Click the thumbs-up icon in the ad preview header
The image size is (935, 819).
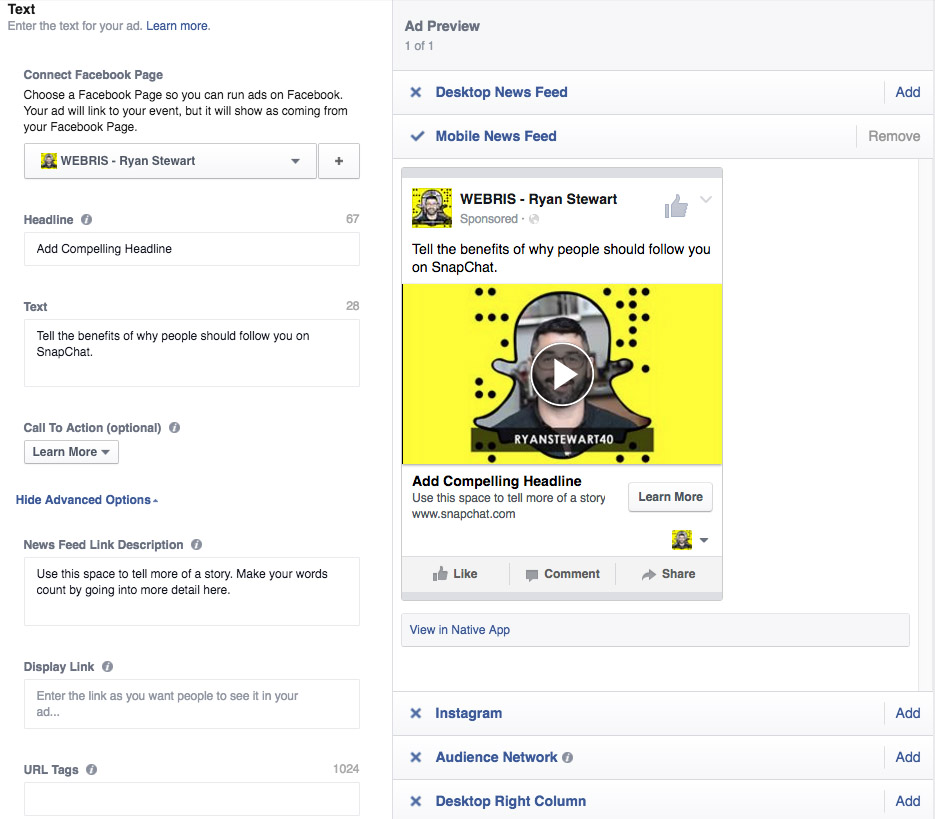[x=676, y=206]
